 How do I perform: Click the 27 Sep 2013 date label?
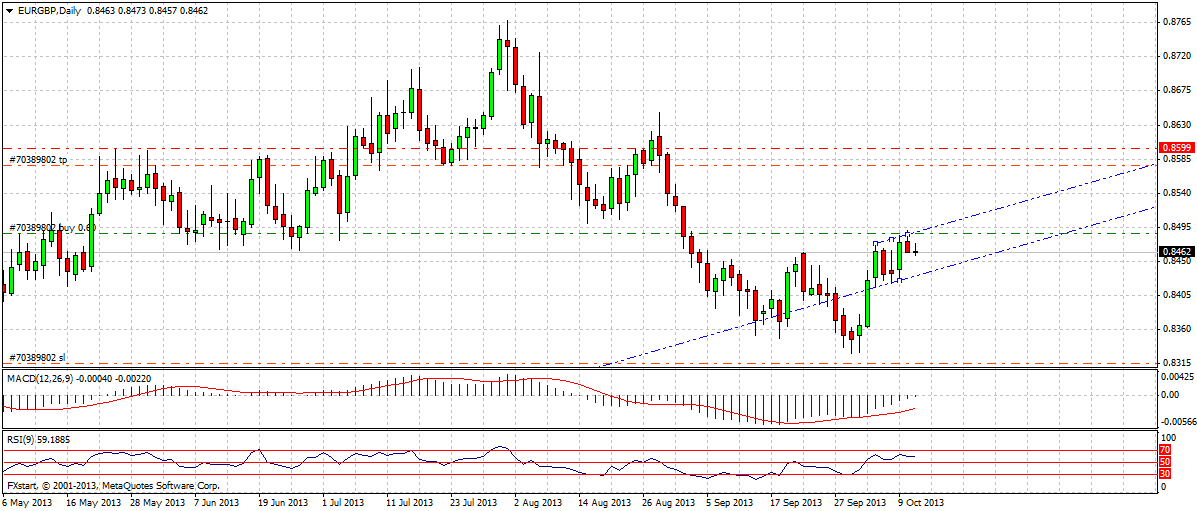pyautogui.click(x=861, y=504)
